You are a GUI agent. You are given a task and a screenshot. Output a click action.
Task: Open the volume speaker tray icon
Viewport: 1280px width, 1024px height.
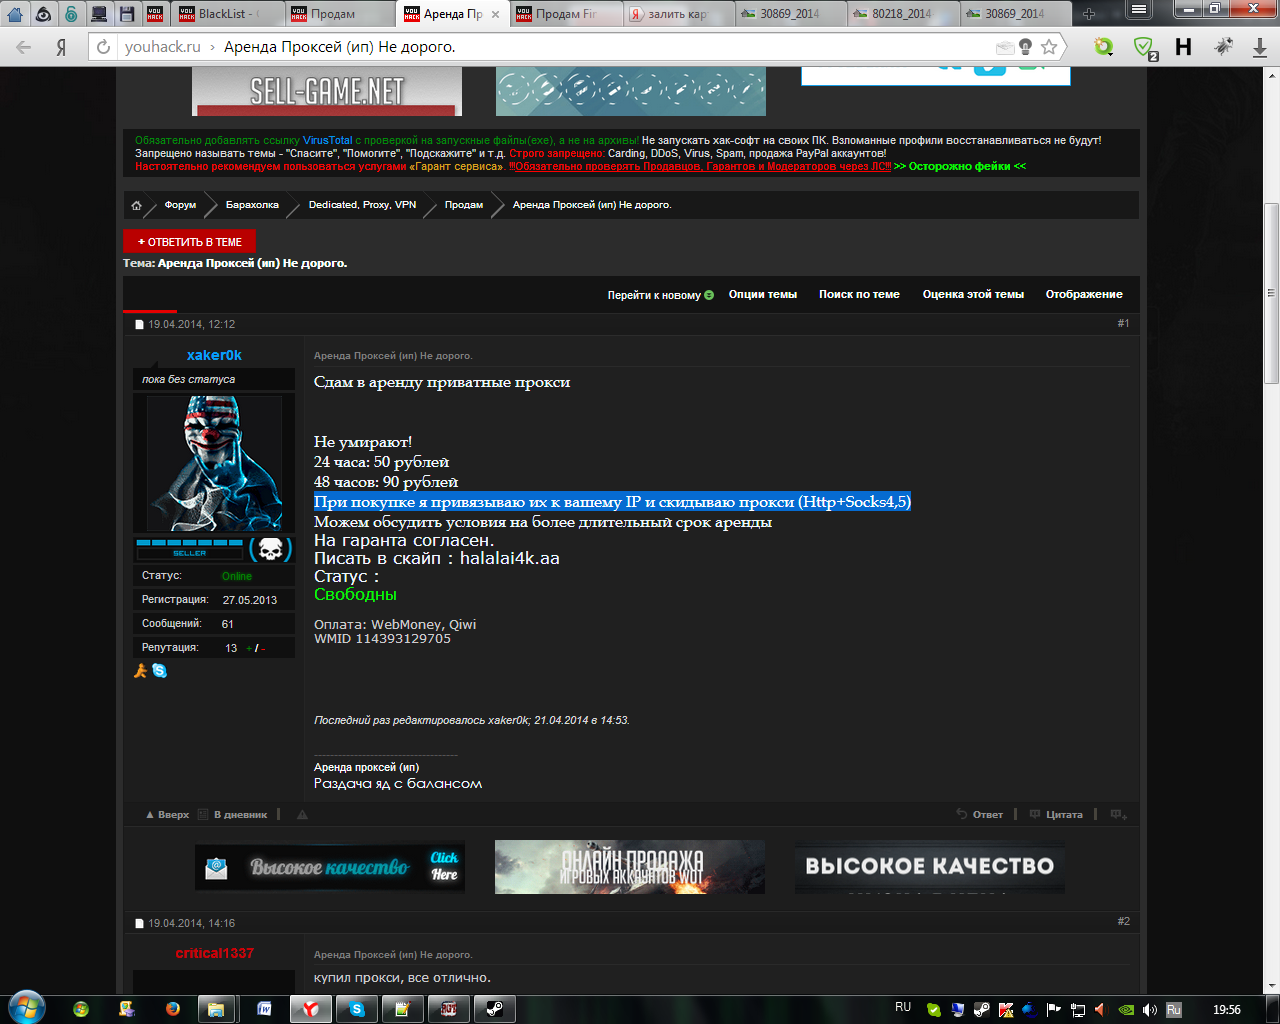tap(1150, 1010)
